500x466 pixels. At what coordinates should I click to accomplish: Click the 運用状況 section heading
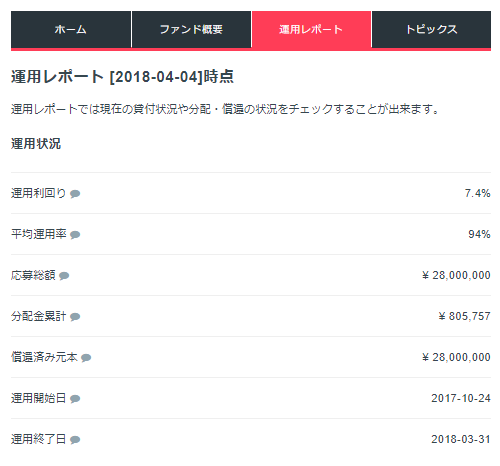(x=36, y=144)
